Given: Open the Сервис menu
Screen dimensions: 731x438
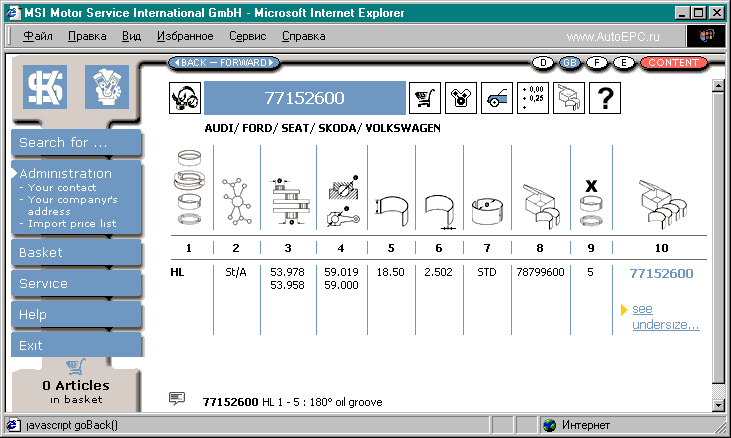Looking at the screenshot, I should (x=248, y=36).
